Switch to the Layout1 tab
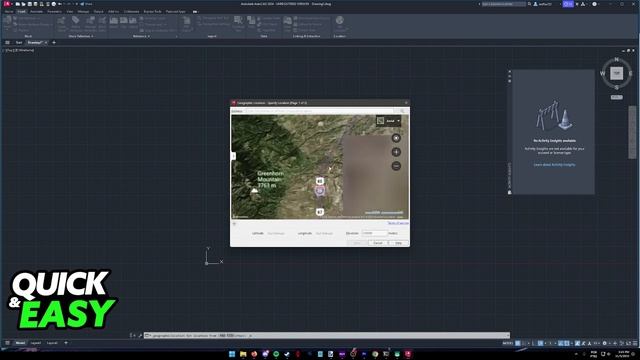640x360 pixels. tap(36, 343)
